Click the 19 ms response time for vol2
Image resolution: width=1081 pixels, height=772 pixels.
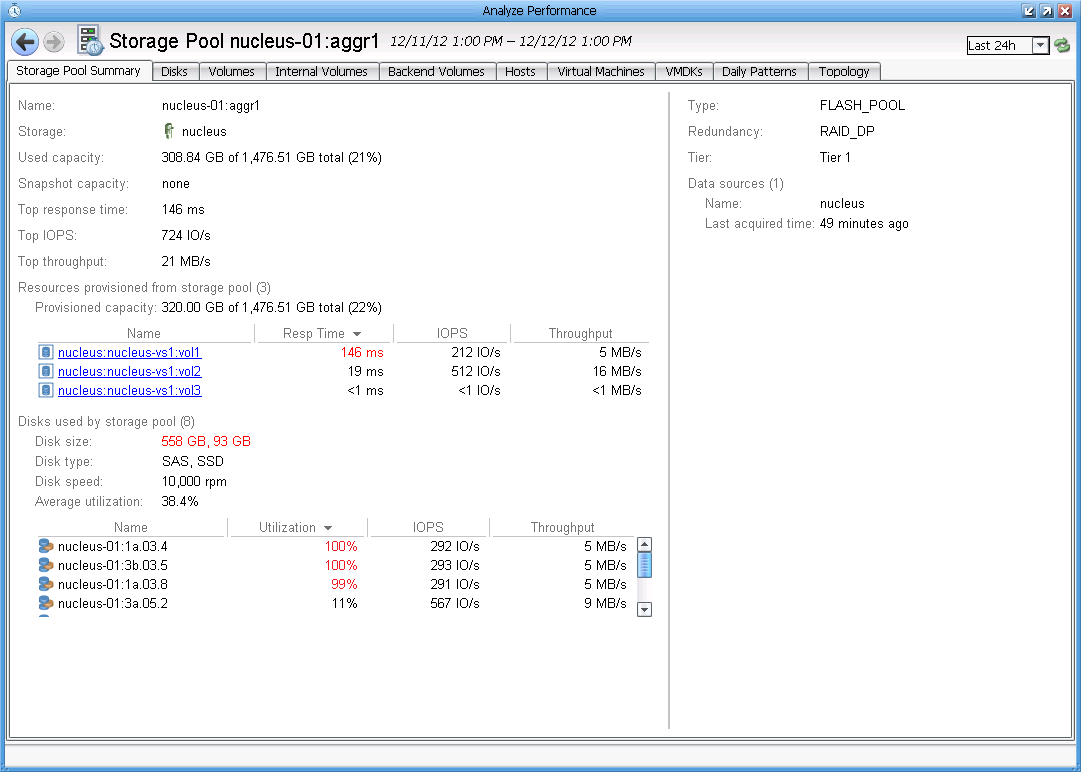click(365, 372)
